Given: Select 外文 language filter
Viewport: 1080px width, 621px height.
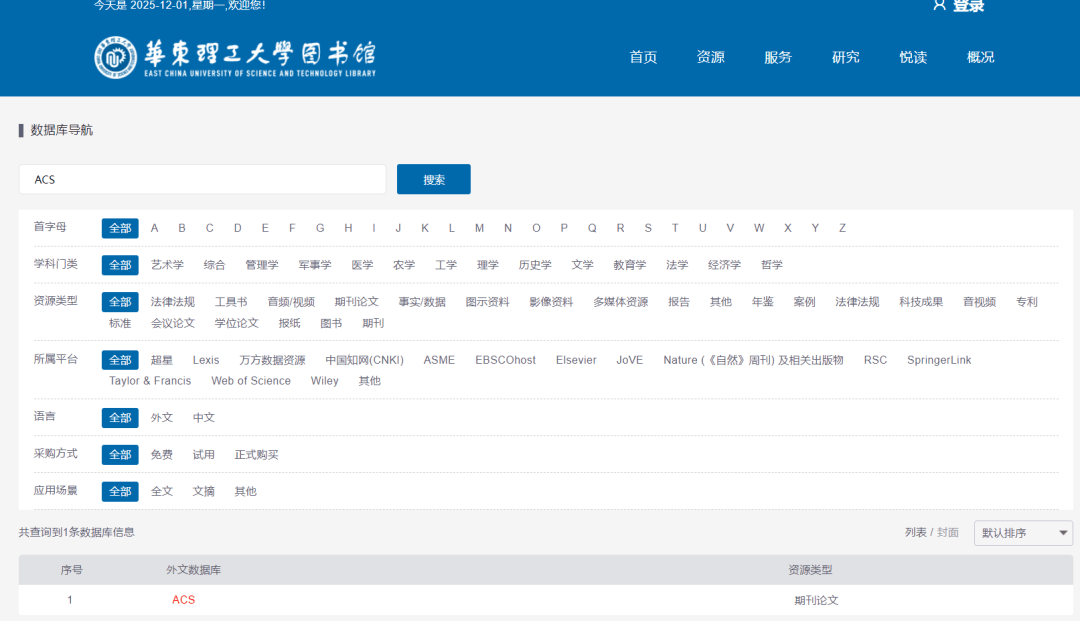Looking at the screenshot, I should point(162,418).
